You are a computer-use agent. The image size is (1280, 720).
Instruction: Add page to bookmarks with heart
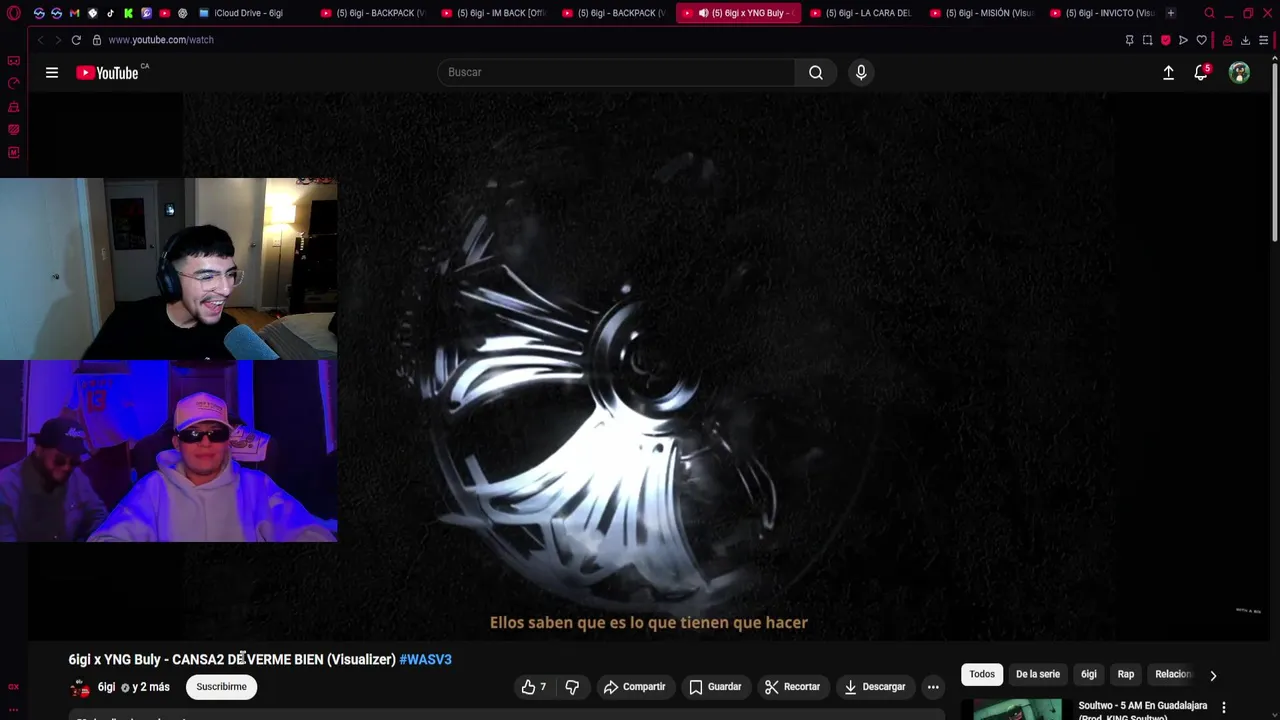(1201, 40)
